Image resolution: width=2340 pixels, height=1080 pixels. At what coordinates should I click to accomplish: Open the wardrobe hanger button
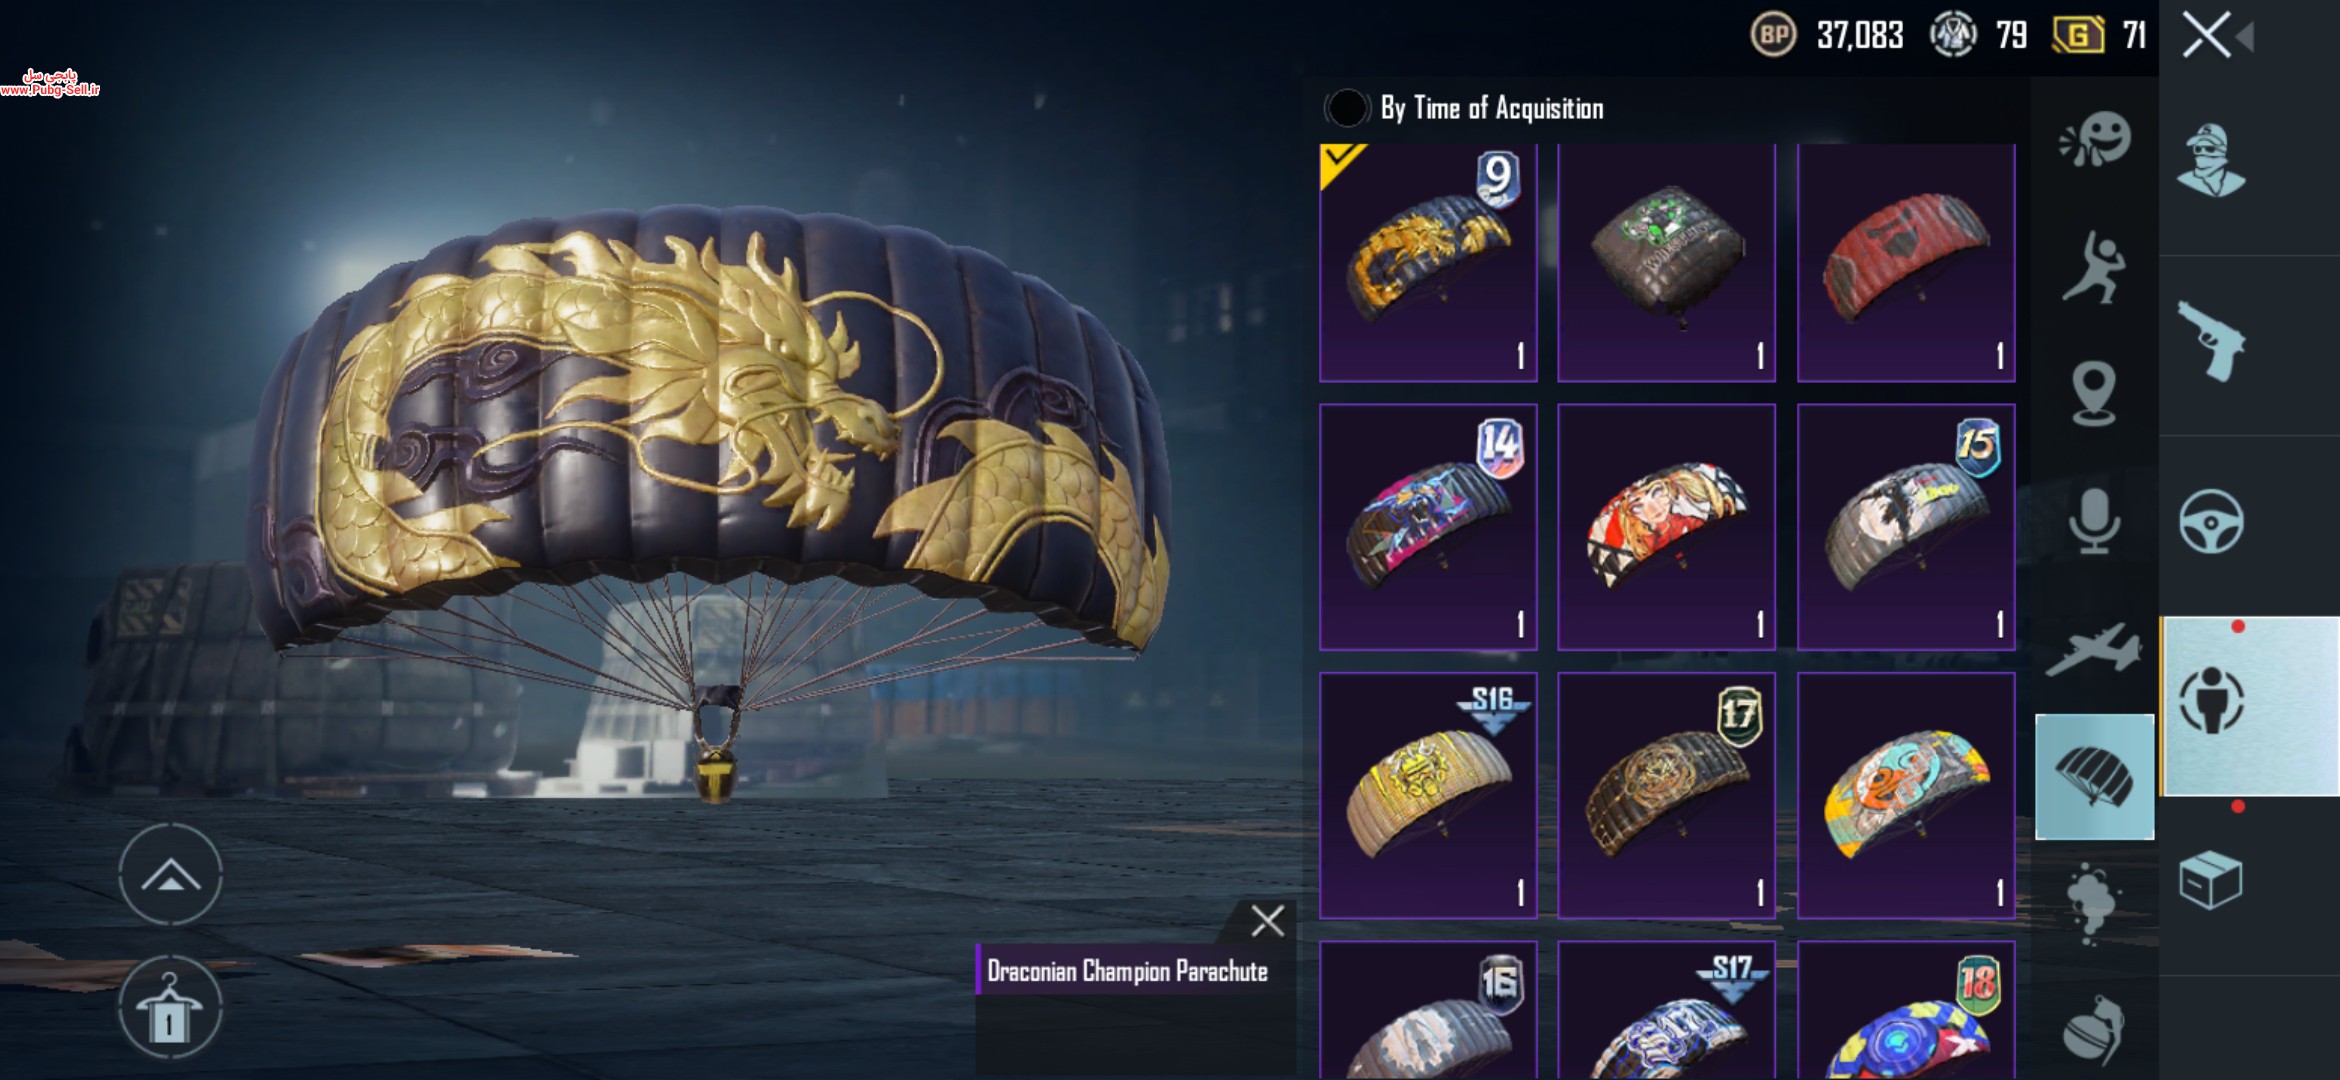point(170,1007)
